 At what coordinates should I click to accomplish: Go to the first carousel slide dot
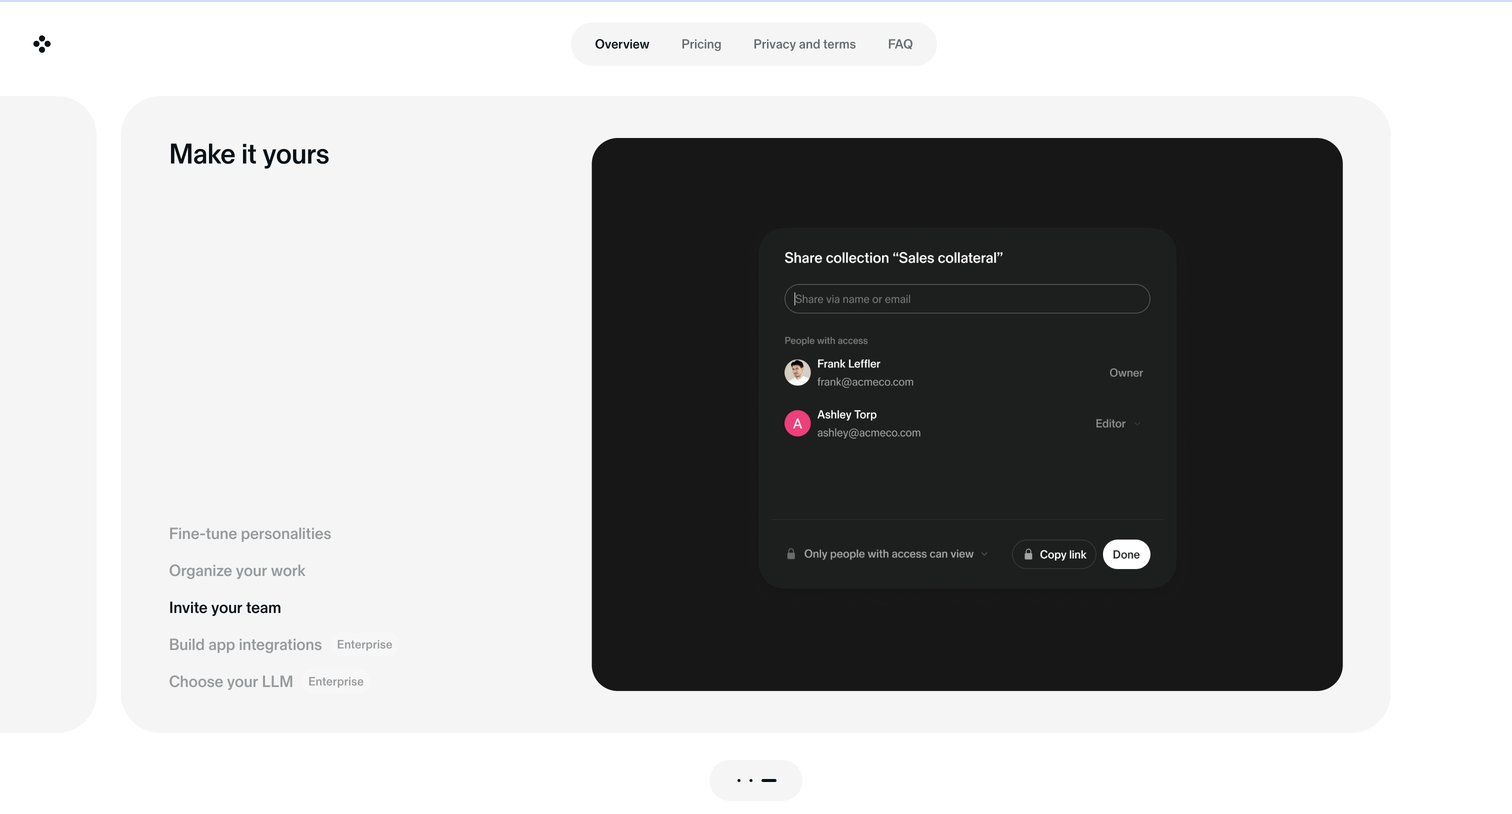739,780
